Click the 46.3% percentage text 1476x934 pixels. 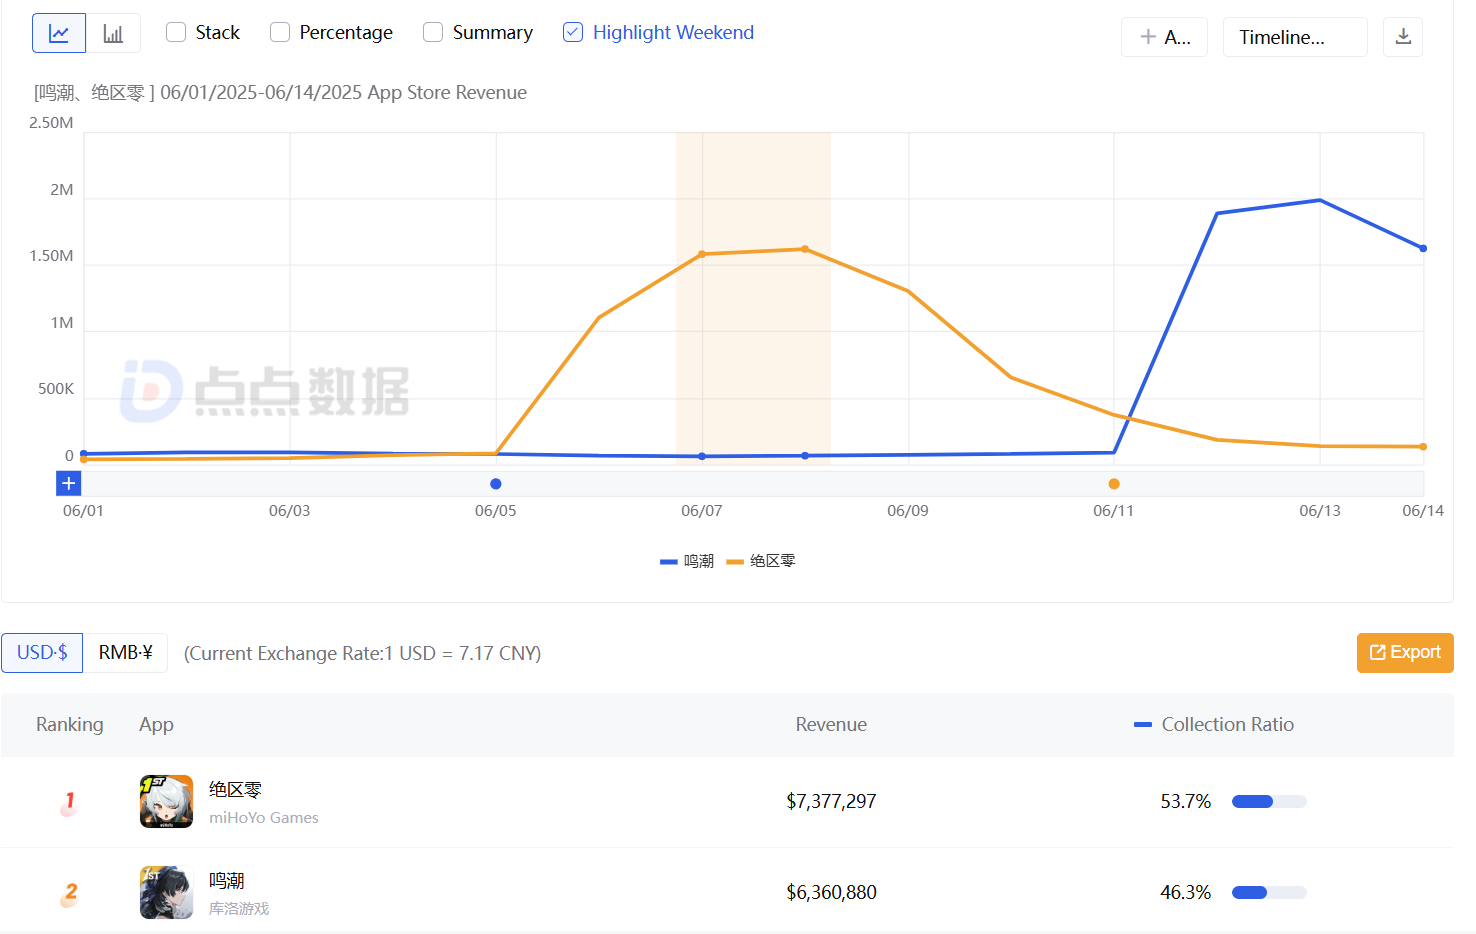(x=1185, y=892)
